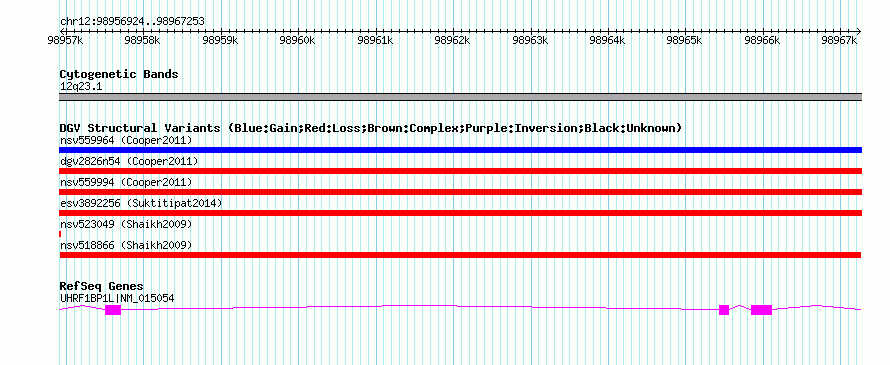Click the DGV Structural Variants track title

click(371, 128)
